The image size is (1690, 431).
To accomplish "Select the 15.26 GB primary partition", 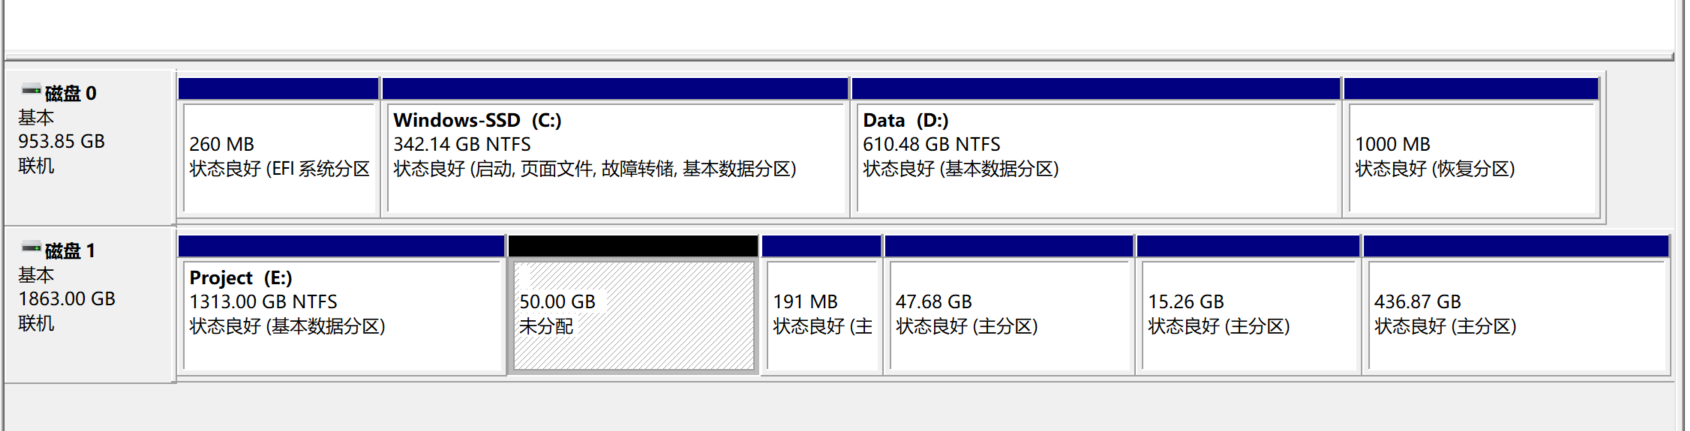I will (x=1248, y=314).
